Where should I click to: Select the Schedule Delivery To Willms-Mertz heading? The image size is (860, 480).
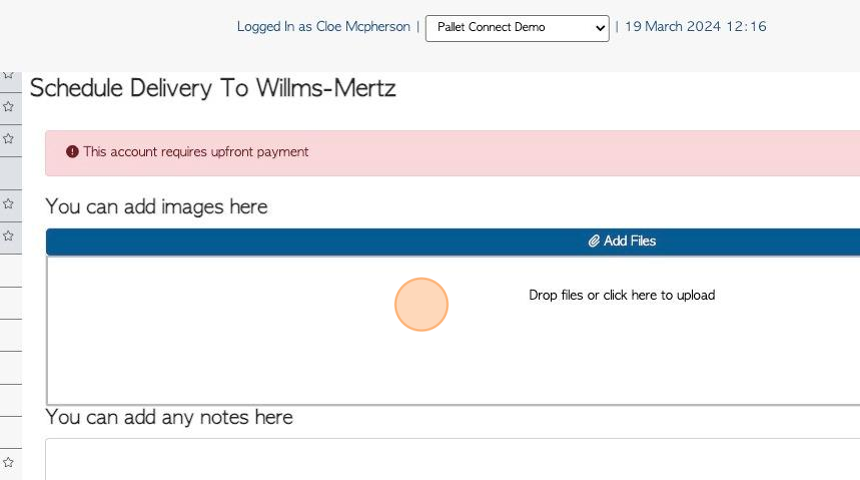click(213, 88)
